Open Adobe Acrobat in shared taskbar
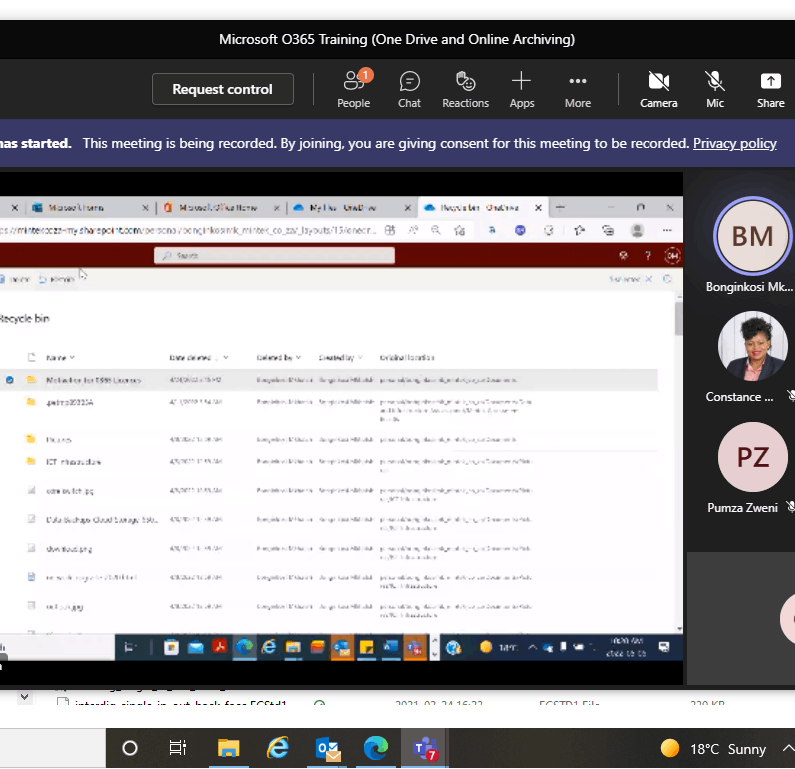The image size is (795, 769). pyautogui.click(x=220, y=647)
